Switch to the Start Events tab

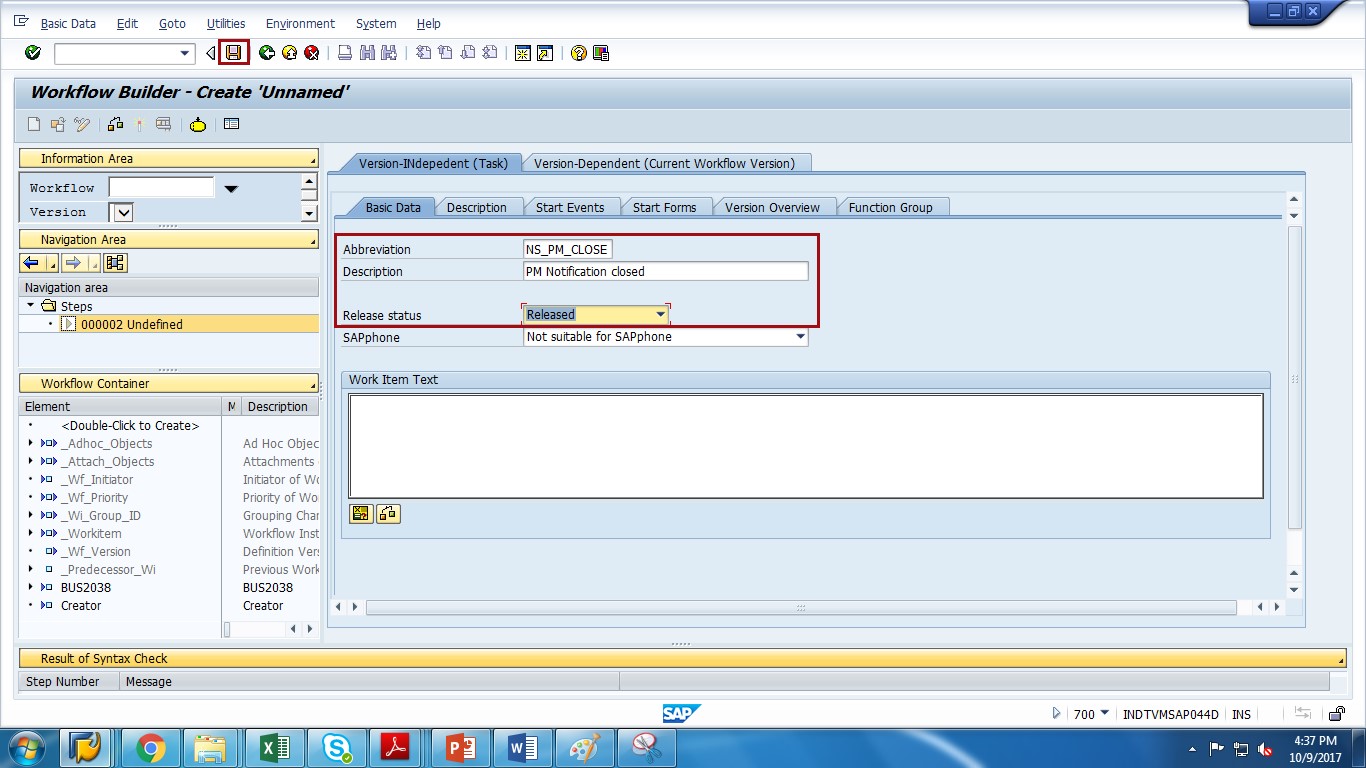(x=571, y=207)
